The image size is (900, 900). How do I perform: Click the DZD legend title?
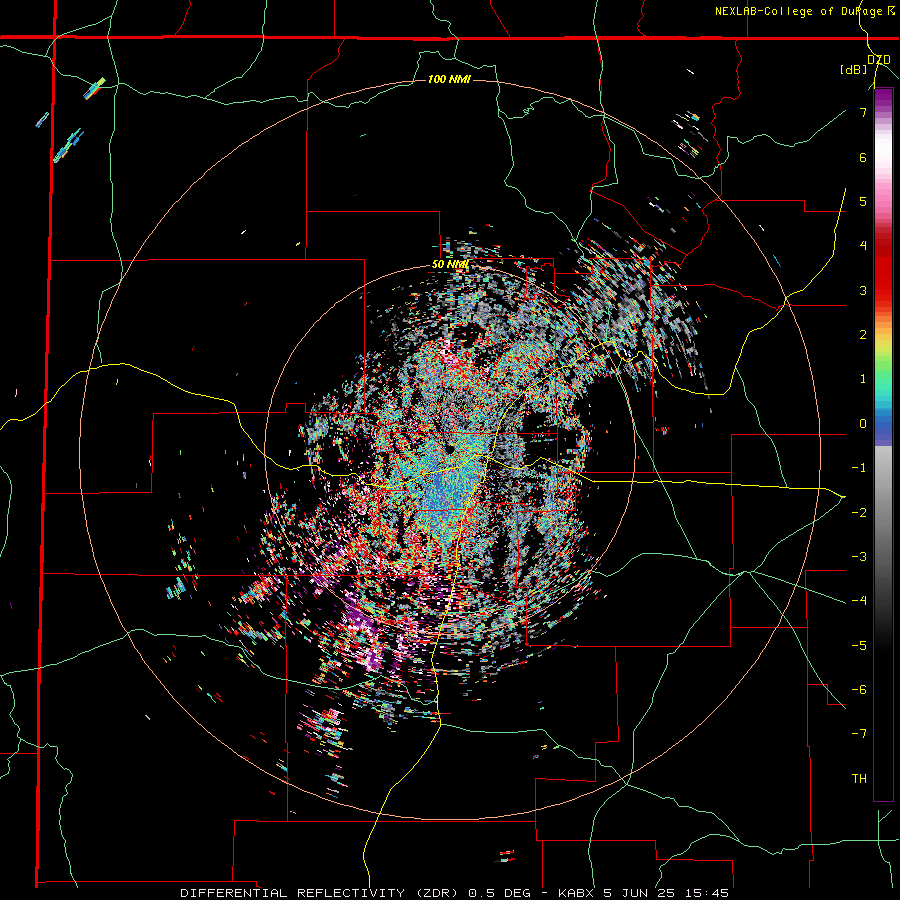(879, 59)
